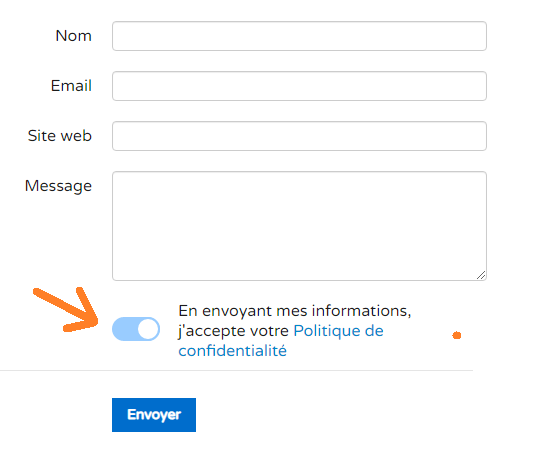Click the orange dot beside the privacy text
This screenshot has height=458, width=542.
point(457,335)
